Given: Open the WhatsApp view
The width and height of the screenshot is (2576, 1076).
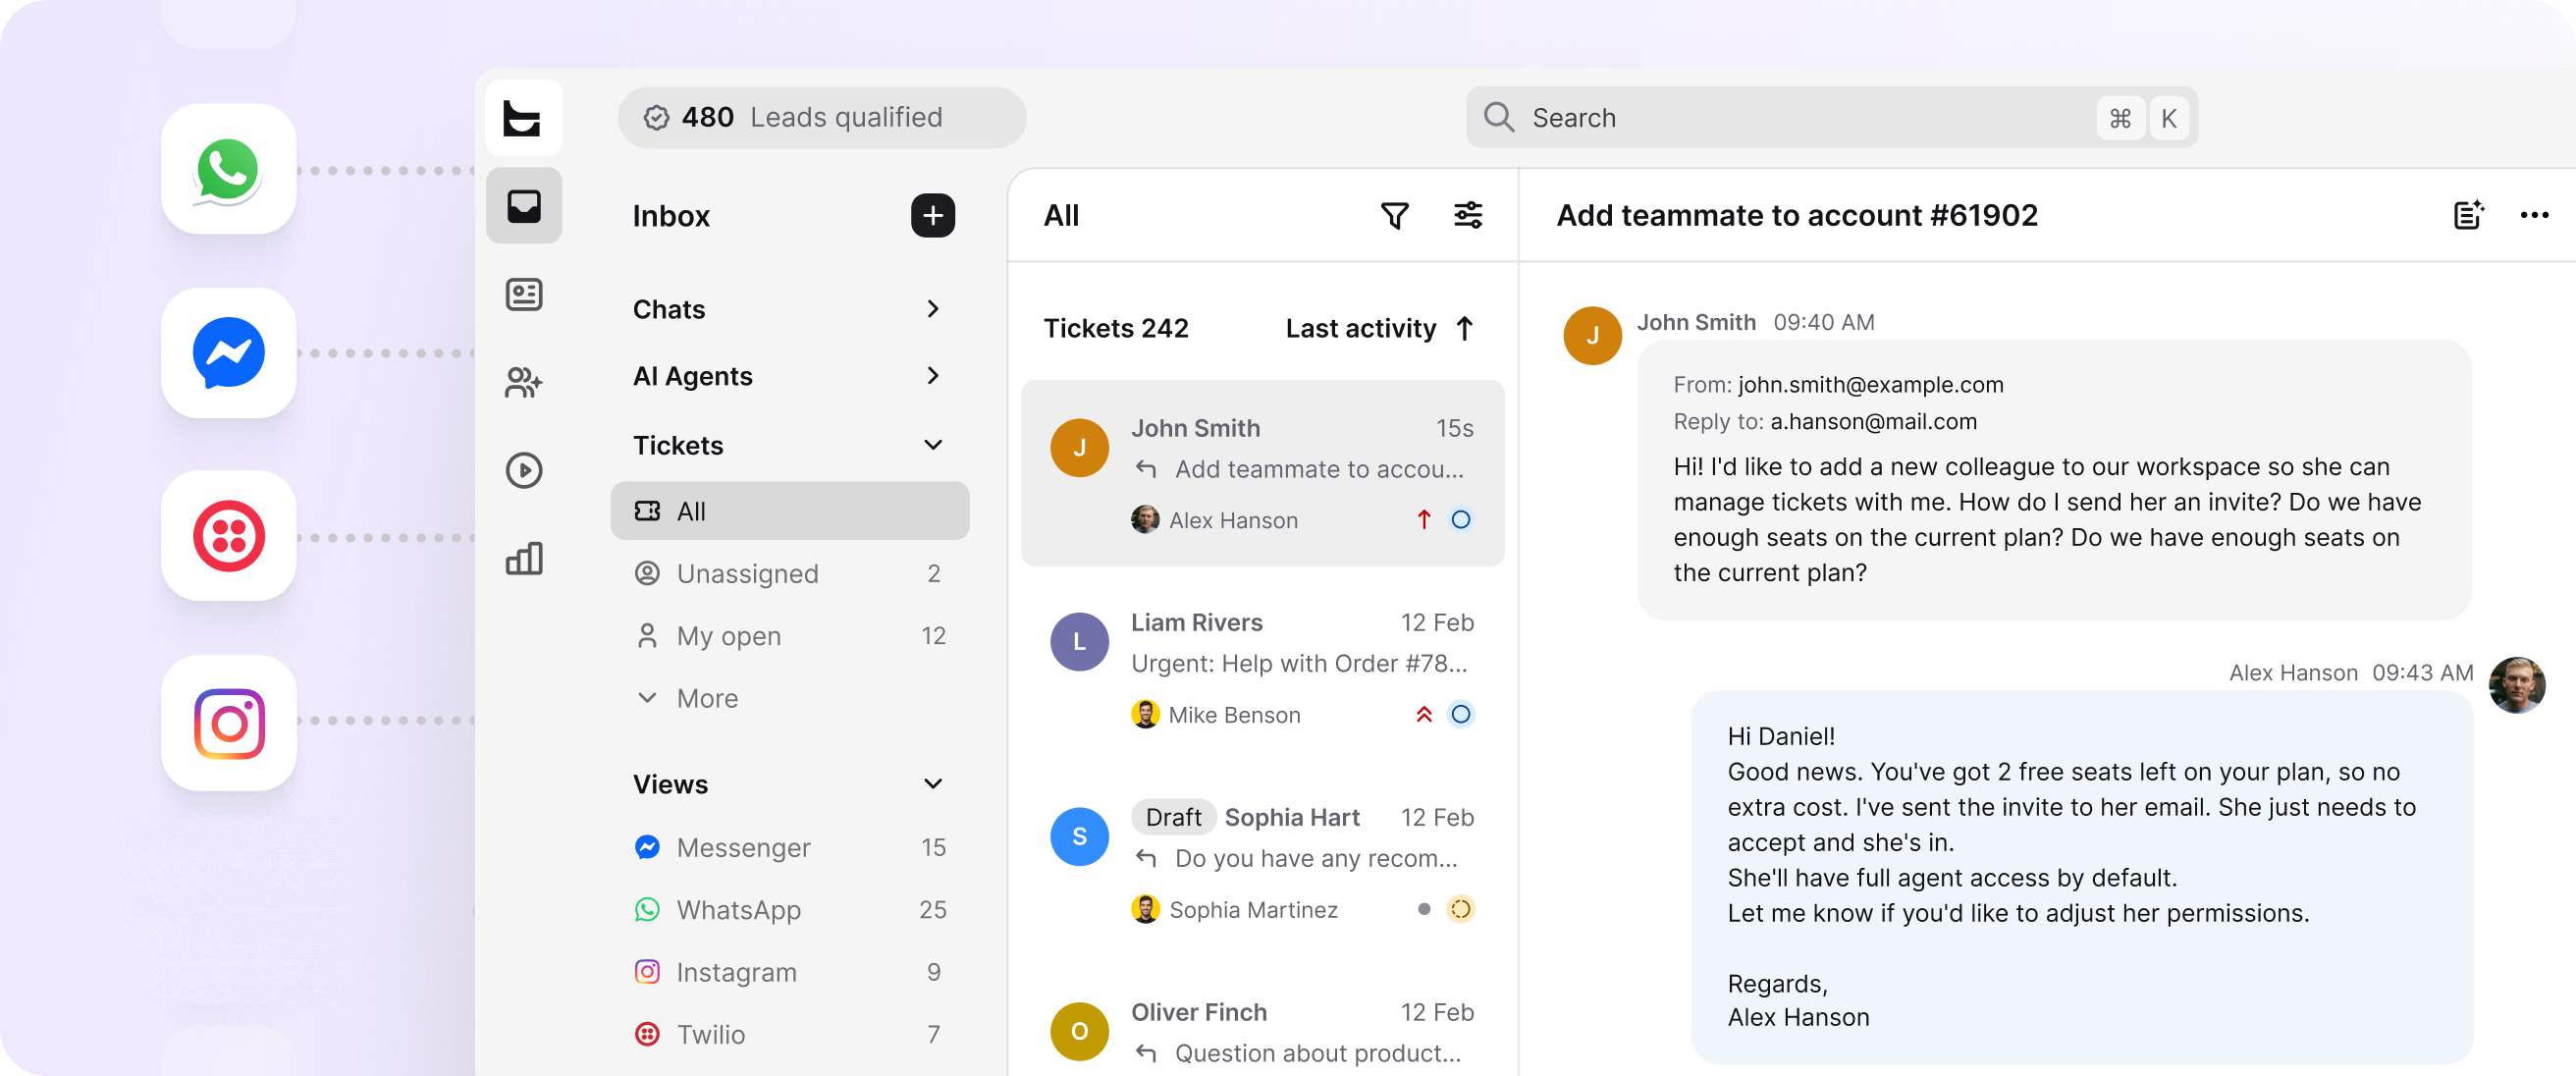Looking at the screenshot, I should [x=789, y=909].
